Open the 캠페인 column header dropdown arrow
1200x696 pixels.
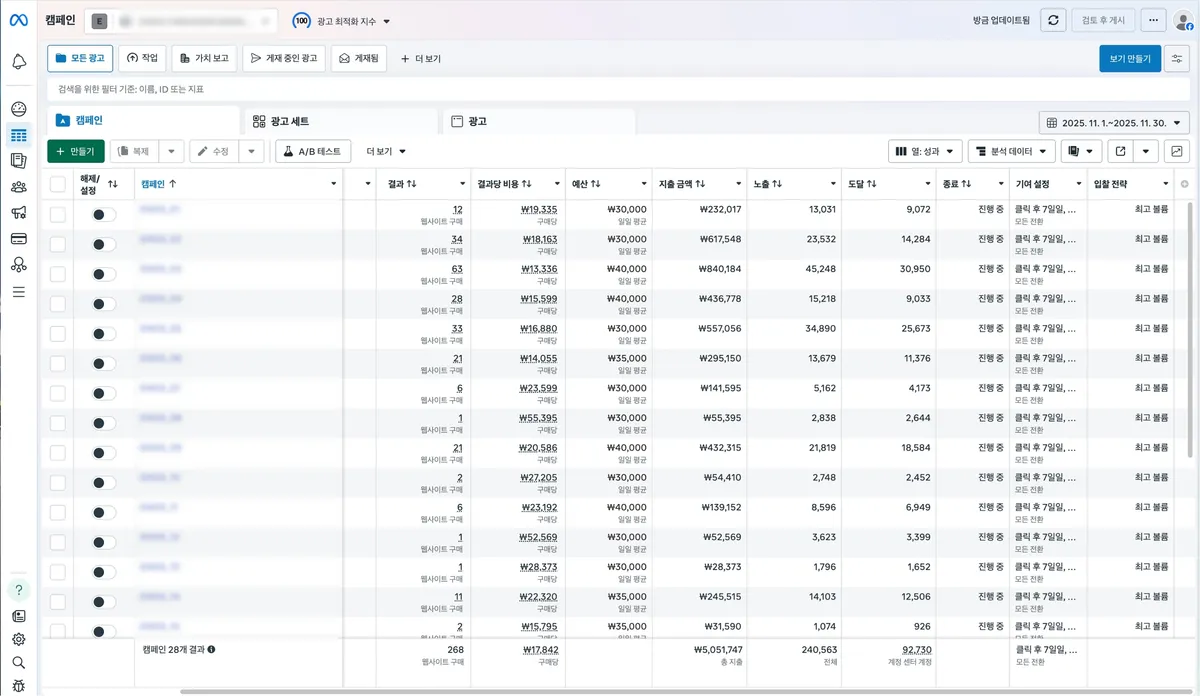pyautogui.click(x=333, y=184)
